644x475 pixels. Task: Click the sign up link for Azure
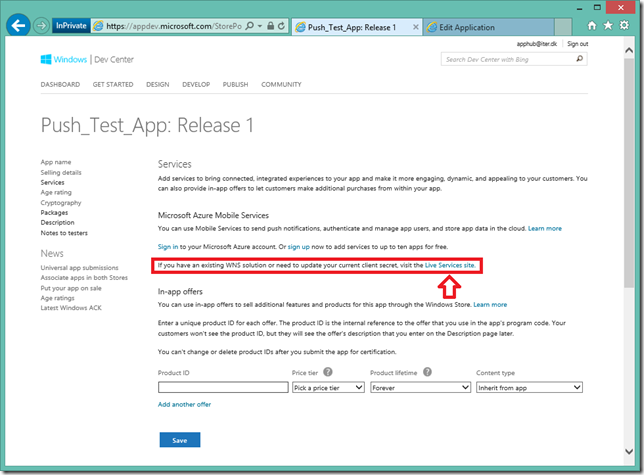coord(299,247)
